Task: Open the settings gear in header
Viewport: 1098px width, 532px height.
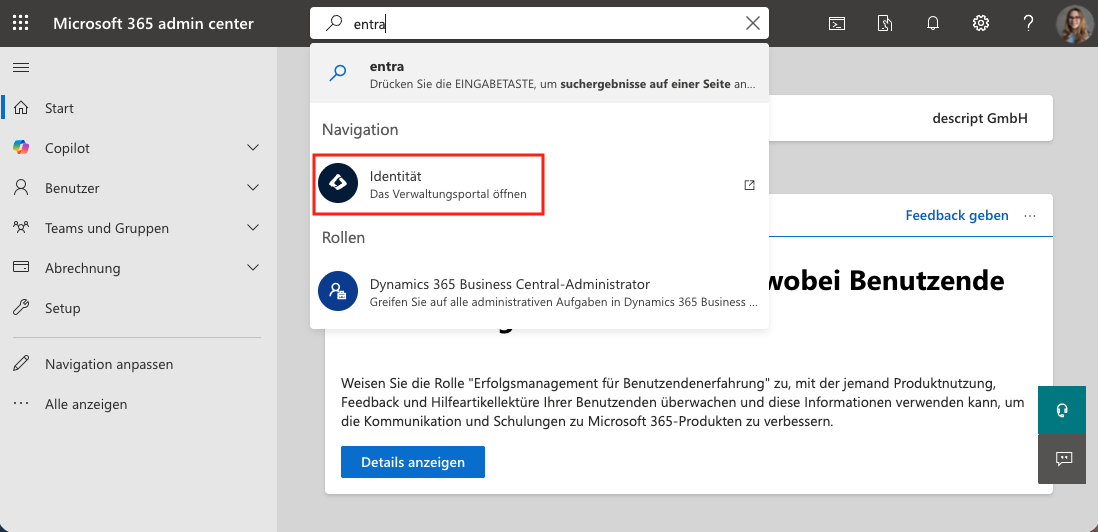Action: click(x=980, y=23)
